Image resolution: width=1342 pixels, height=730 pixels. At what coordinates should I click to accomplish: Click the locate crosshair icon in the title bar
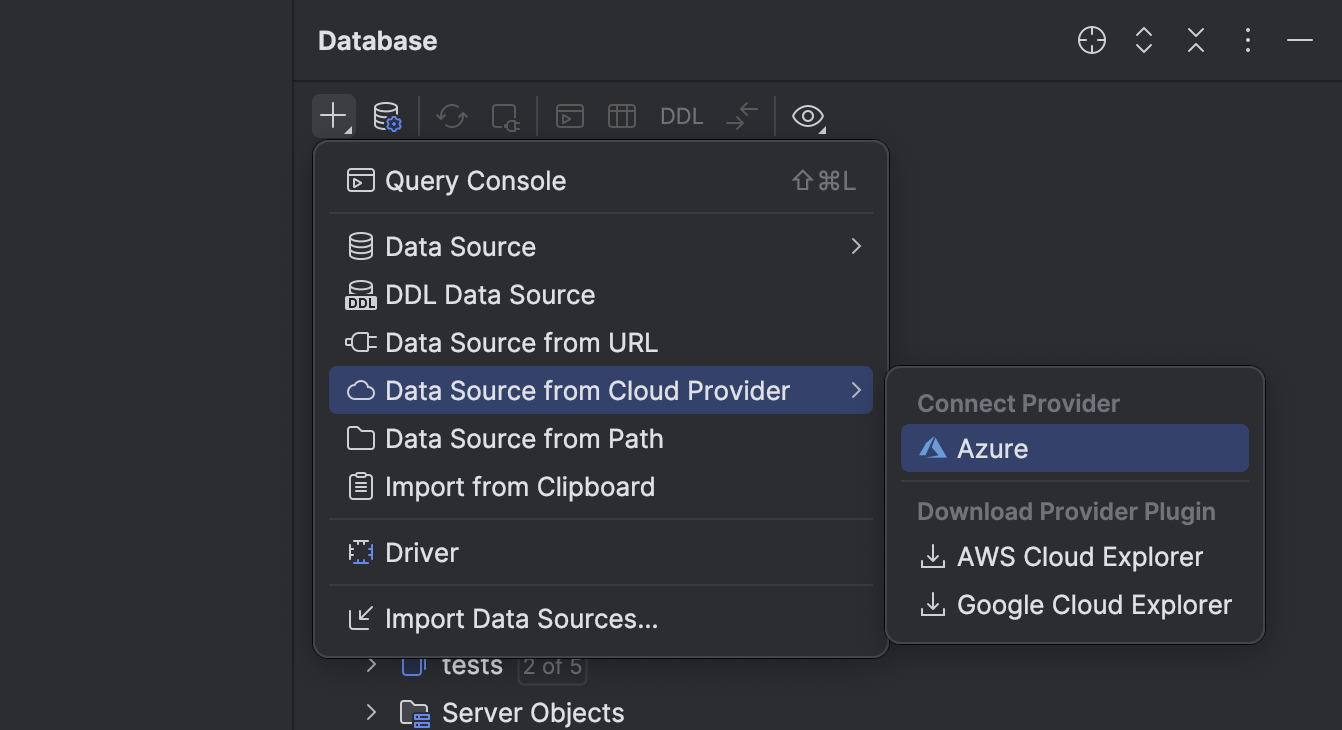(x=1091, y=40)
